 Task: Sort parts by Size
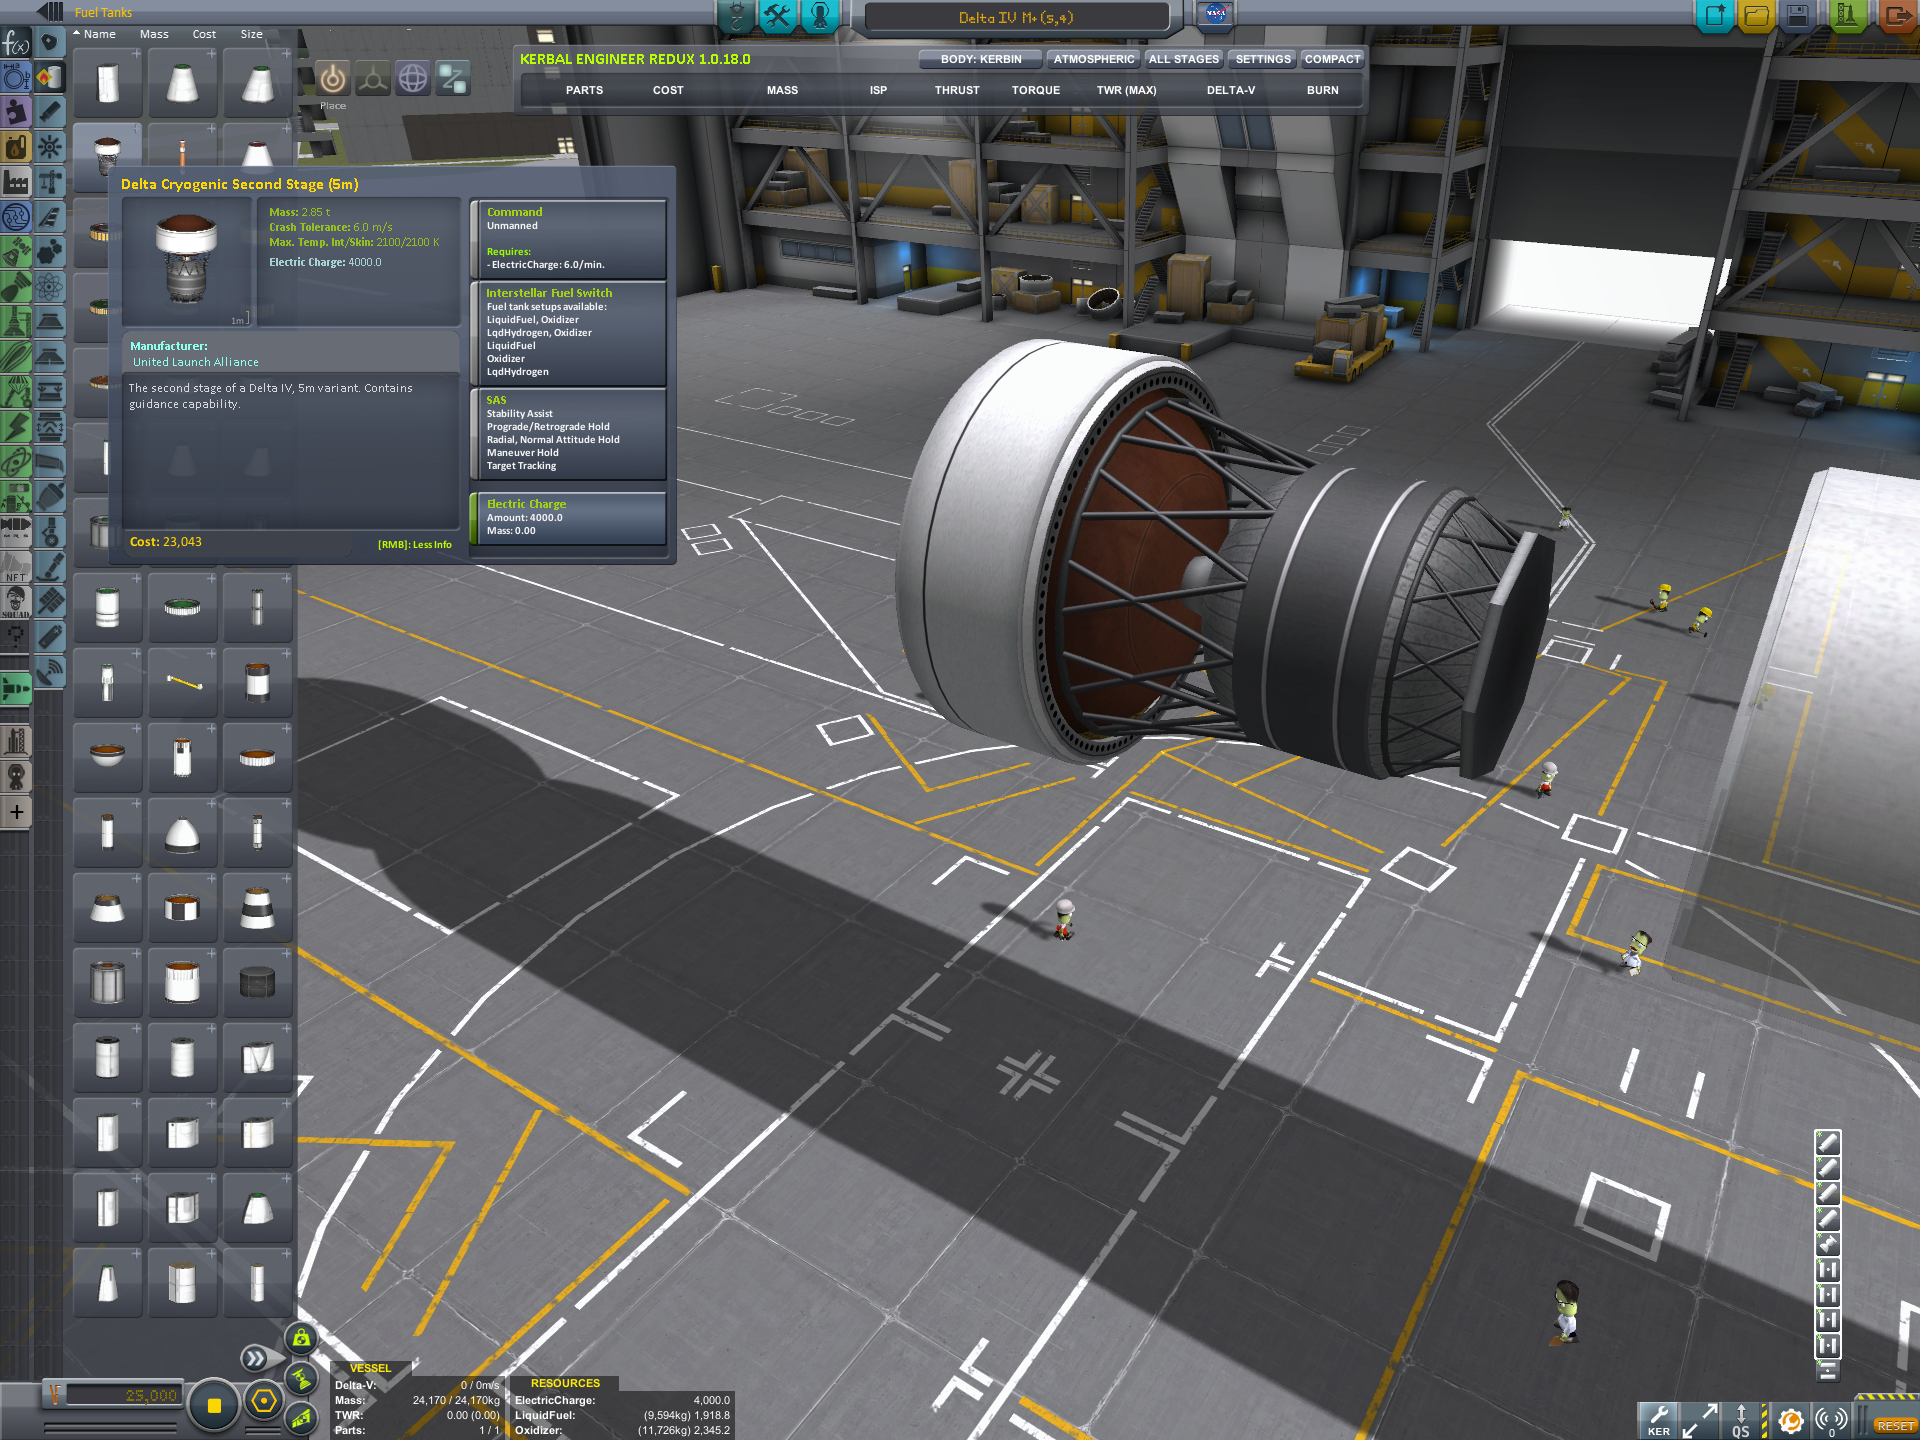point(251,34)
